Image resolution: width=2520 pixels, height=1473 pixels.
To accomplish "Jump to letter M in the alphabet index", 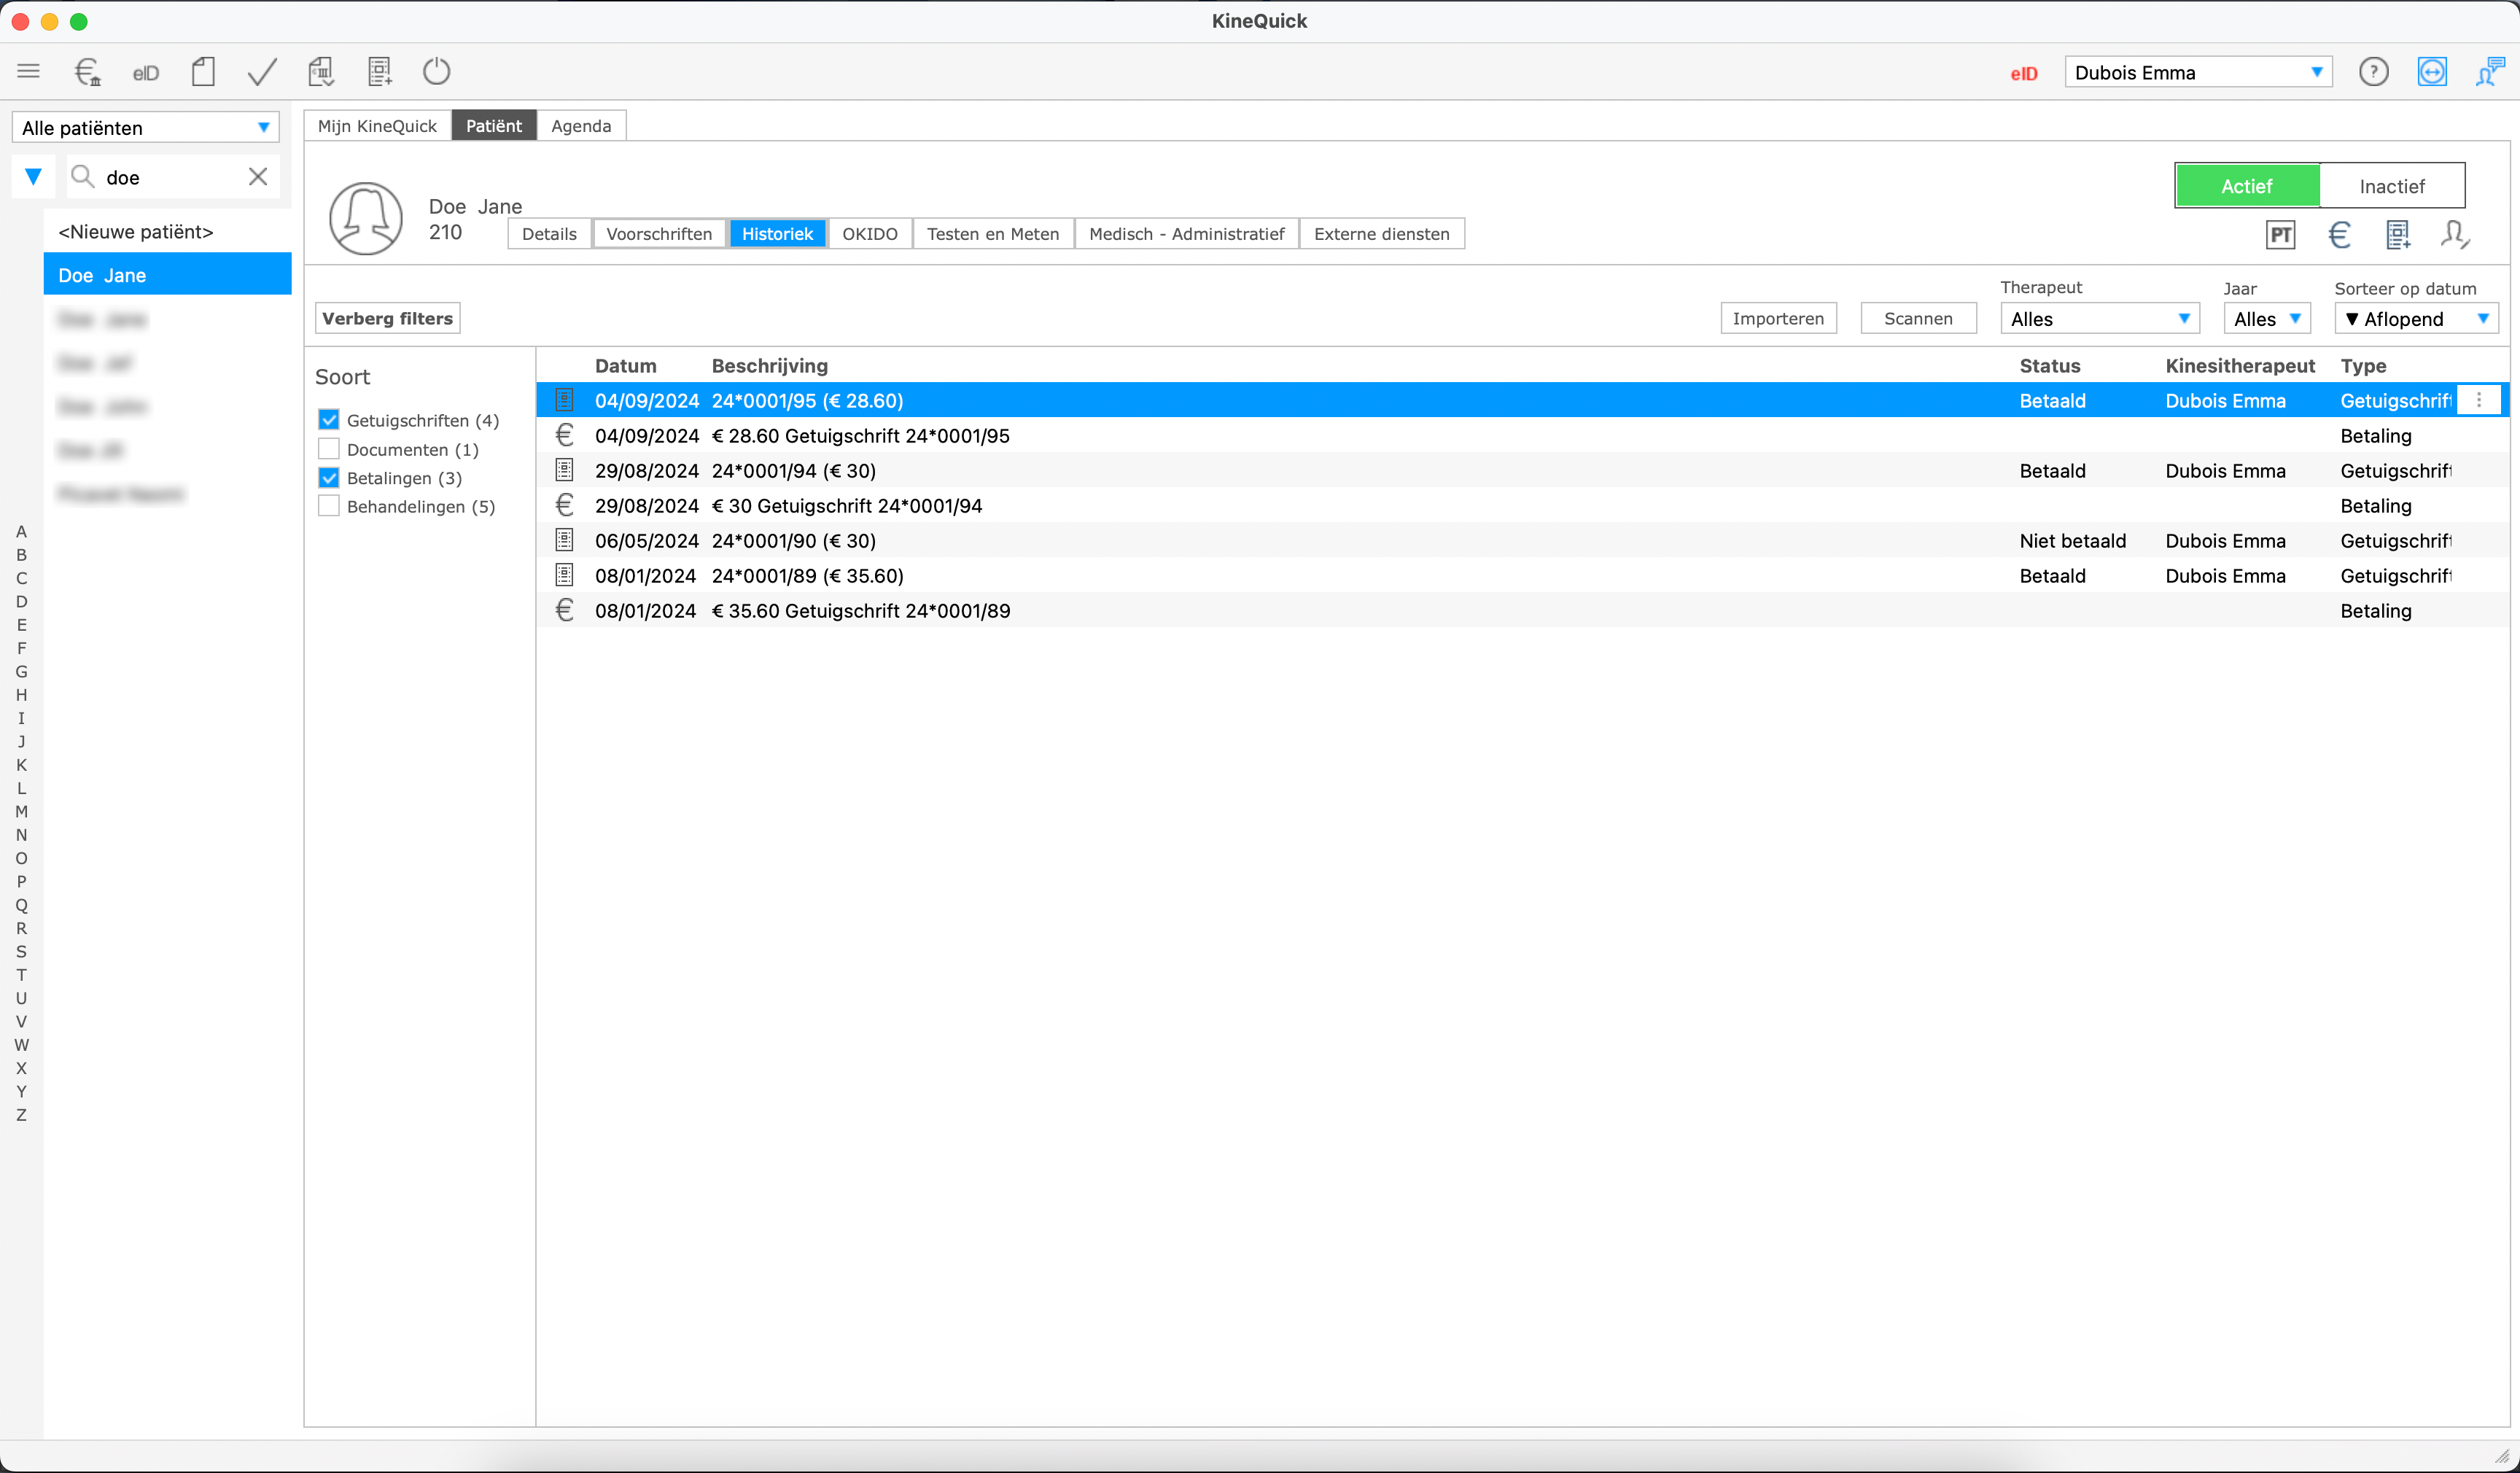I will coord(21,811).
